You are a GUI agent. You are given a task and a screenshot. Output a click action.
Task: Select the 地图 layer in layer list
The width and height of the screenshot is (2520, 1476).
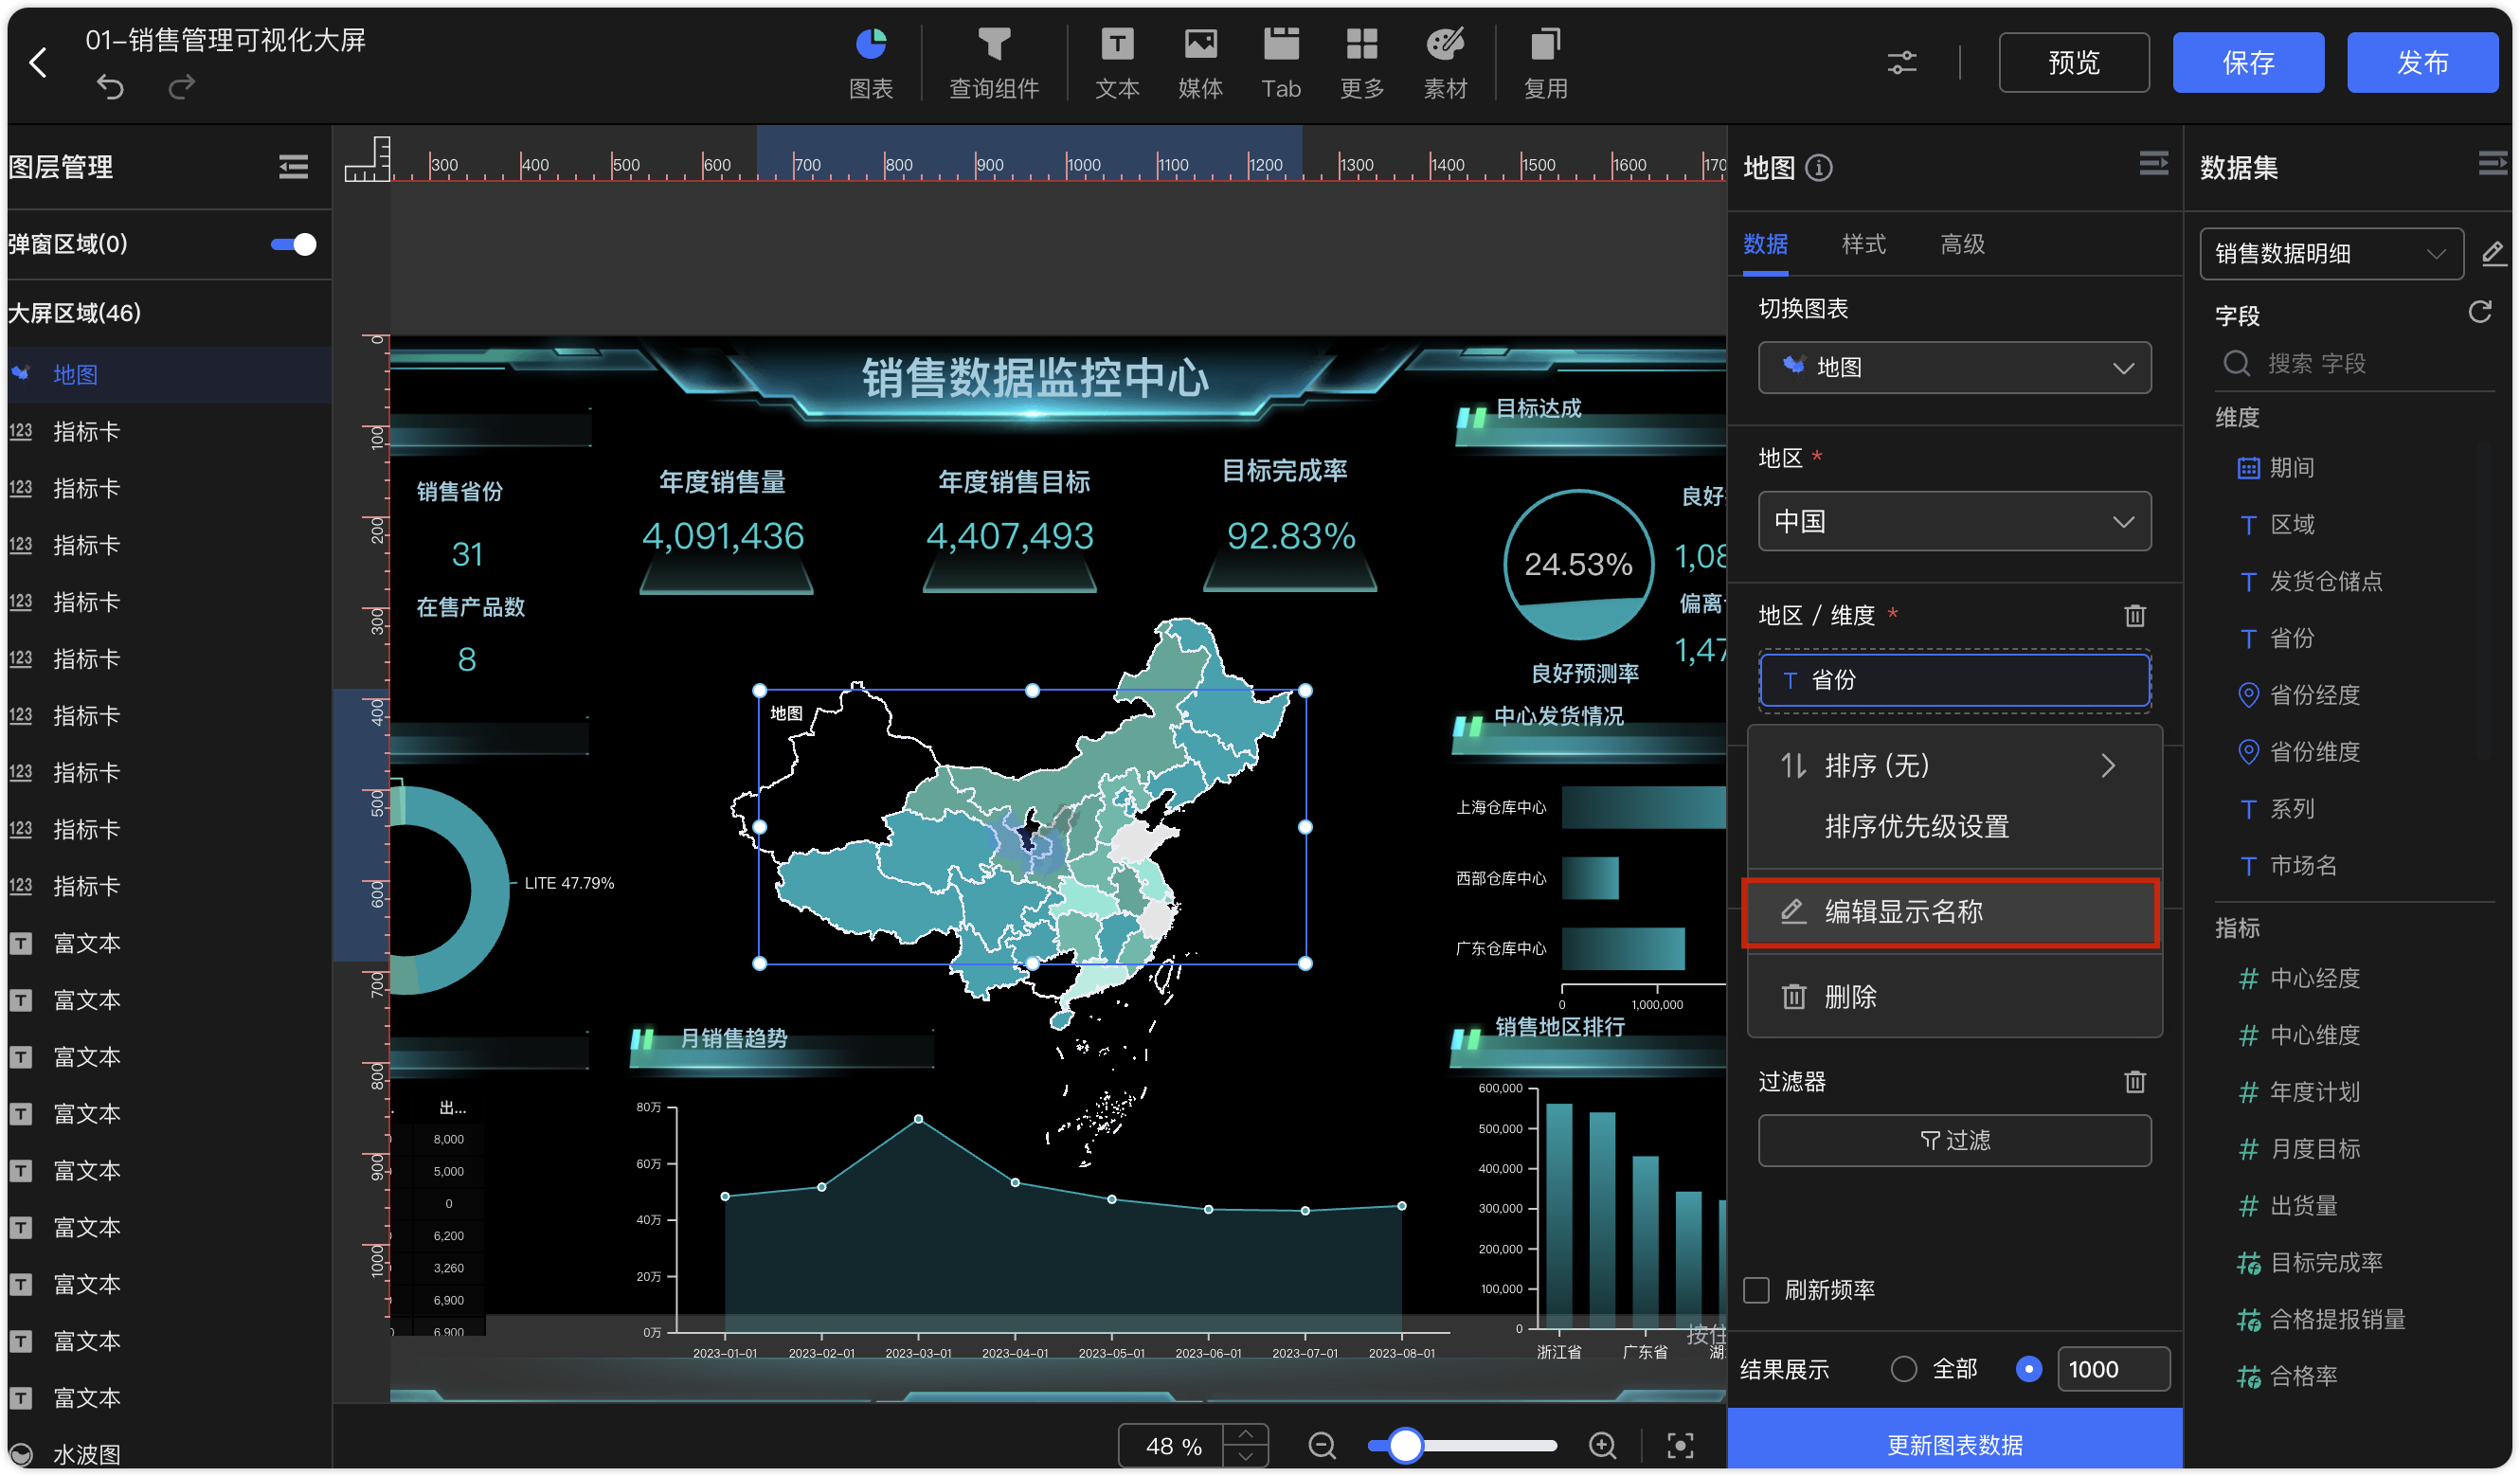click(x=169, y=375)
